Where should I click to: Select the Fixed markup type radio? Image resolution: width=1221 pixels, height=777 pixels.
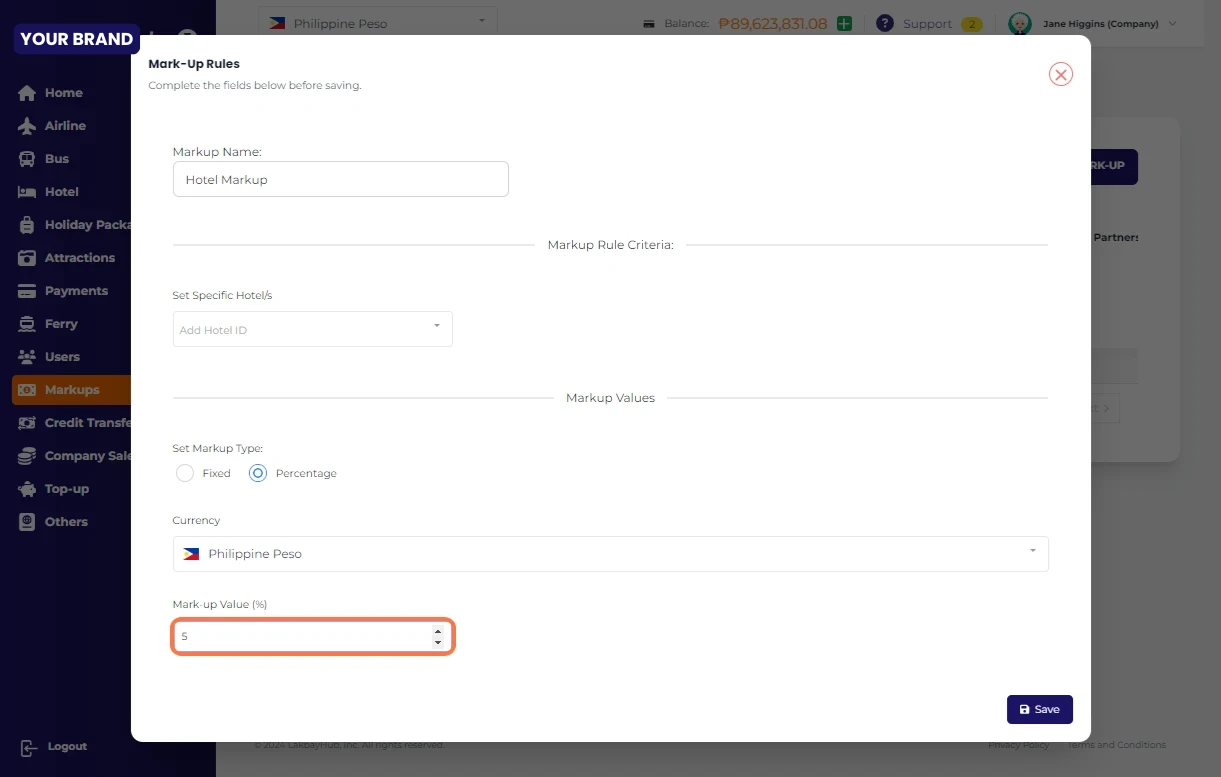click(x=185, y=473)
